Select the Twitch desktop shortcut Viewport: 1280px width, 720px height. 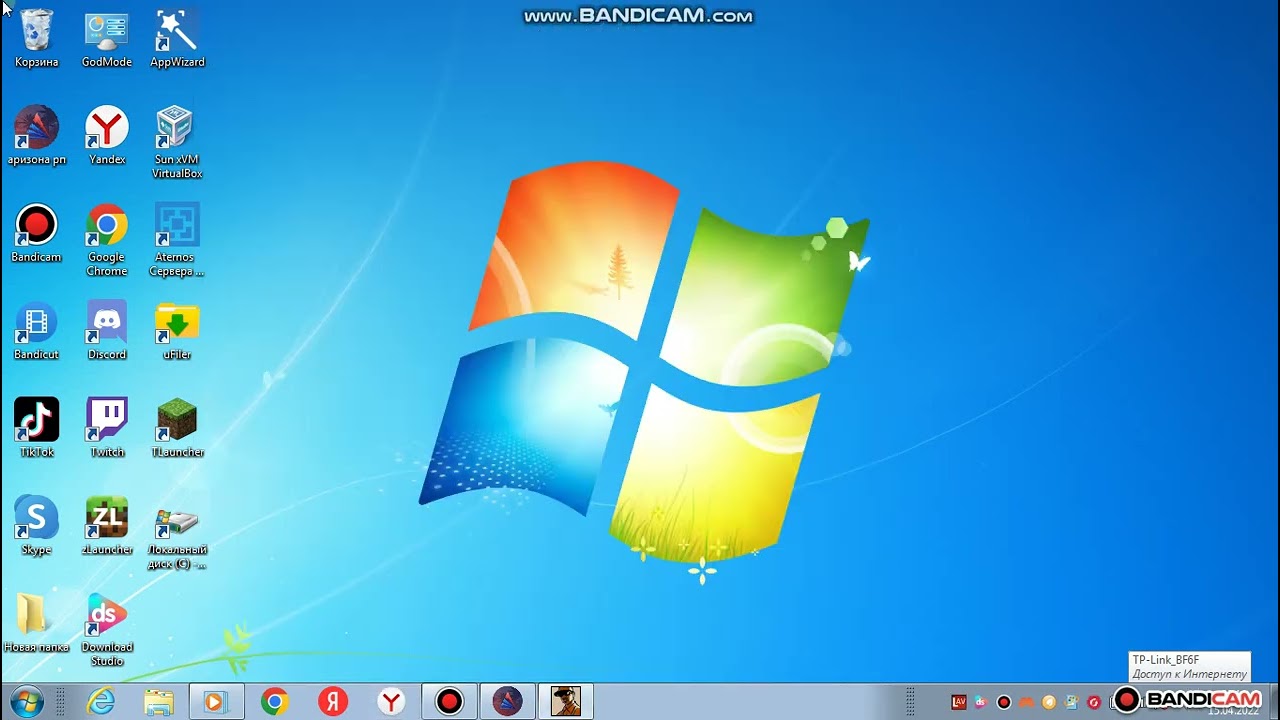[x=107, y=428]
